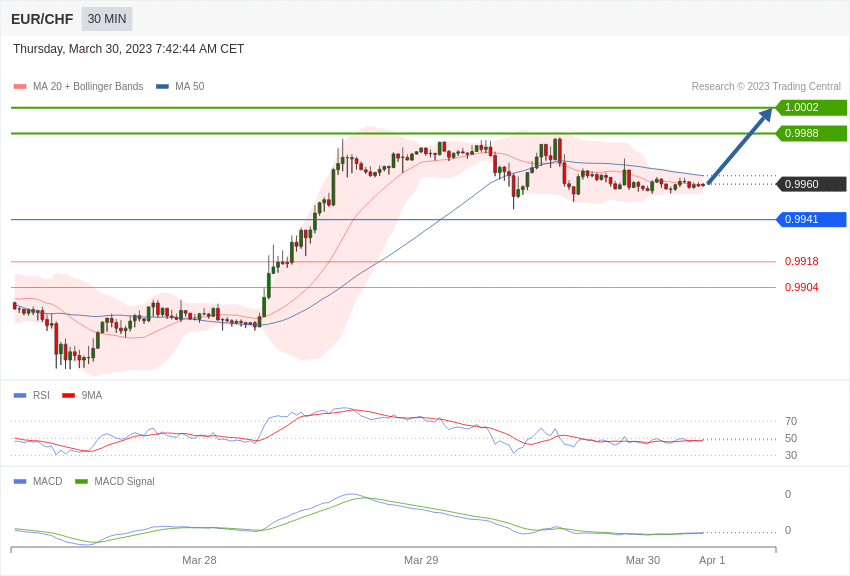The height and width of the screenshot is (576, 850).
Task: Click the pink MA 20 legend swatch
Action: (x=20, y=87)
